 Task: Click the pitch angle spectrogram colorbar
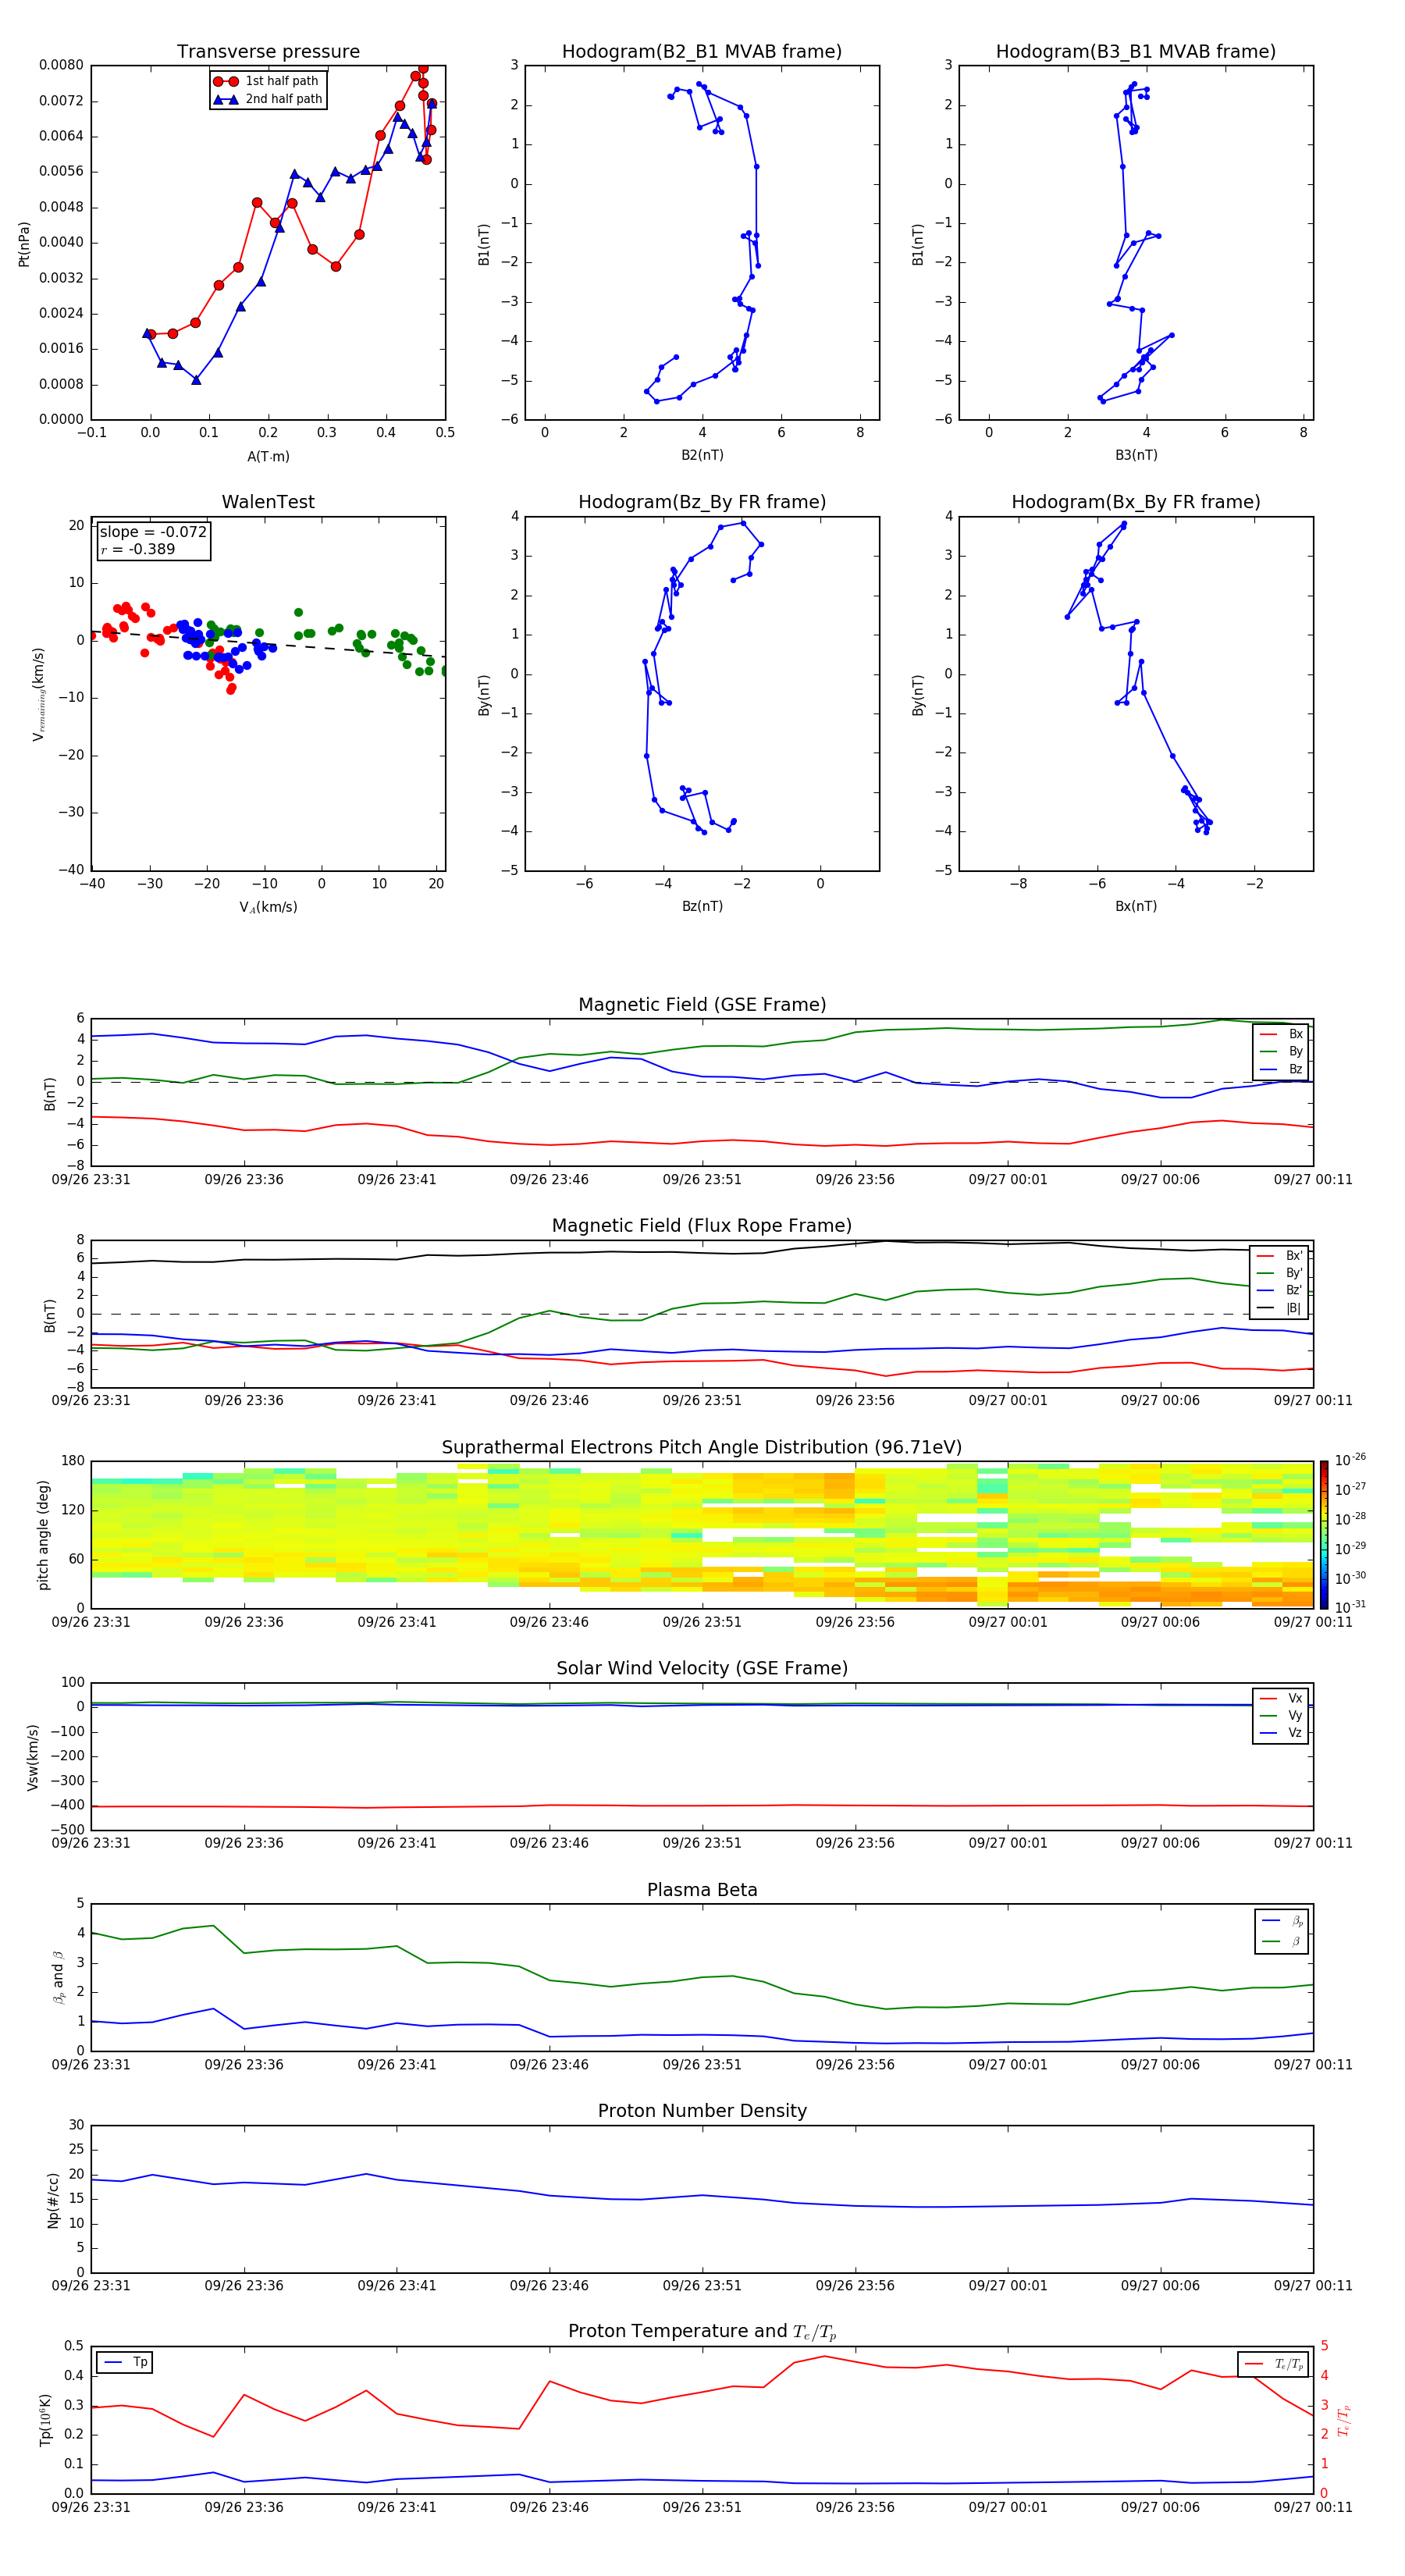tap(1323, 1535)
